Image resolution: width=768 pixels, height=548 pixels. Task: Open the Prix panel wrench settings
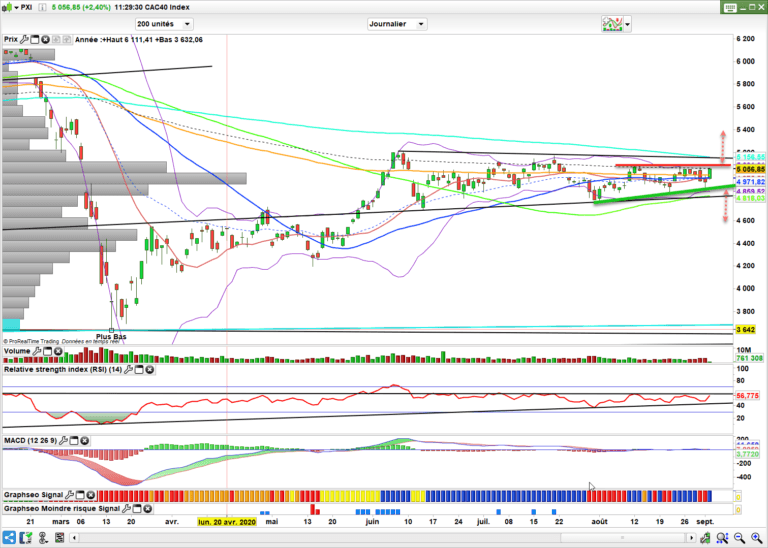pos(26,39)
